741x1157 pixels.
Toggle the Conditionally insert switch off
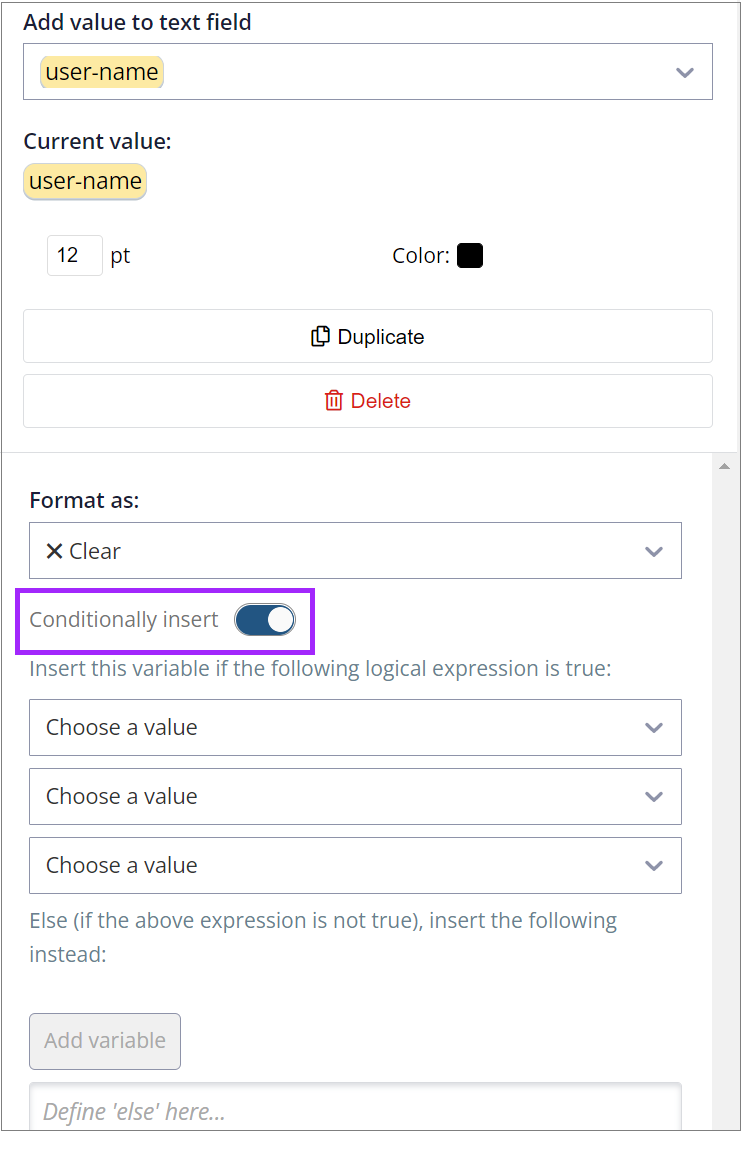[x=264, y=620]
